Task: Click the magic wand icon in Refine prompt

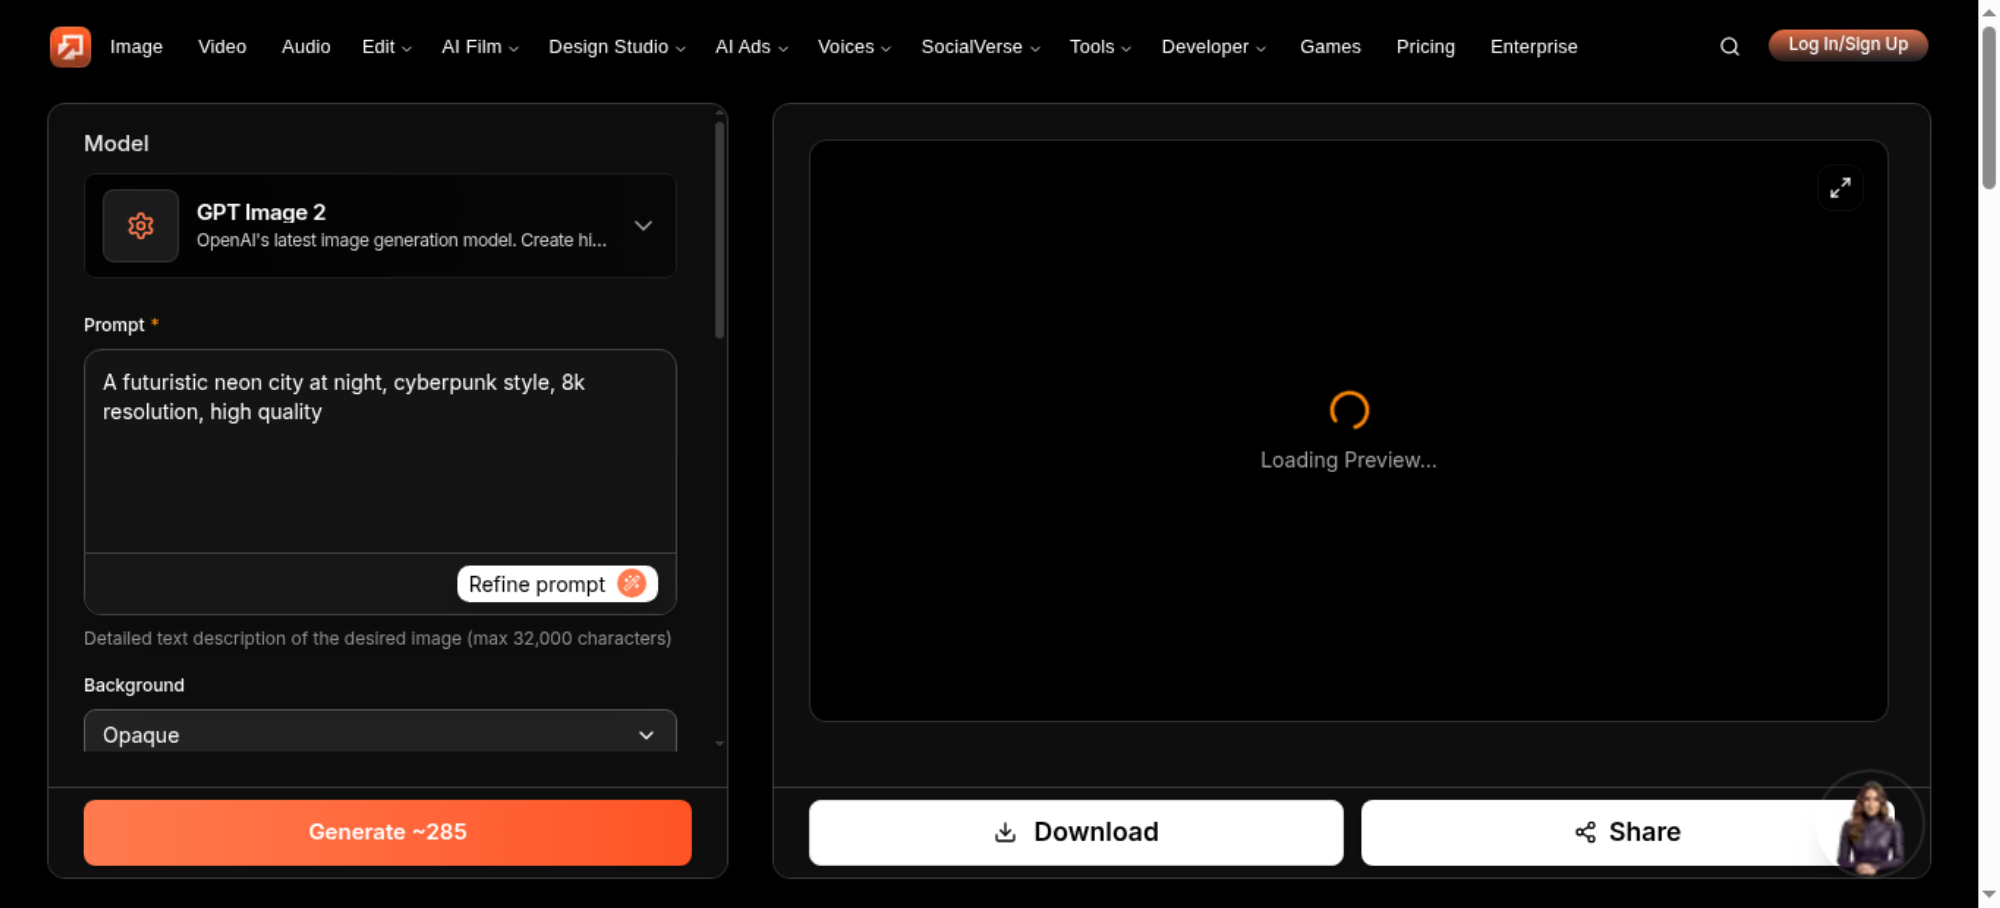Action: pyautogui.click(x=632, y=583)
